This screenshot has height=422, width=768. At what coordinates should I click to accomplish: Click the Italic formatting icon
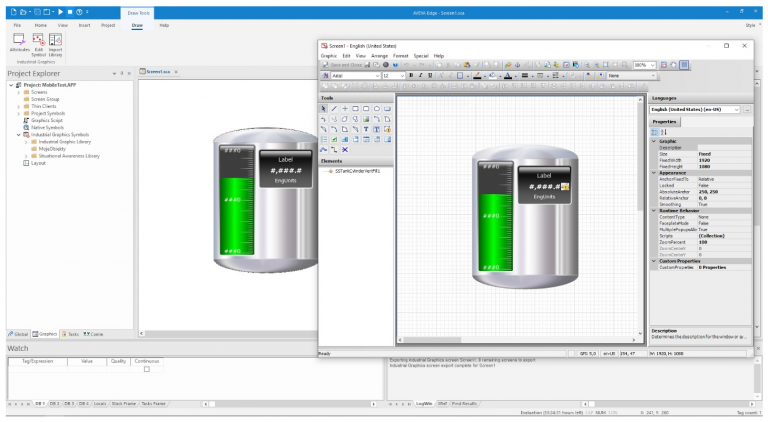pos(422,75)
